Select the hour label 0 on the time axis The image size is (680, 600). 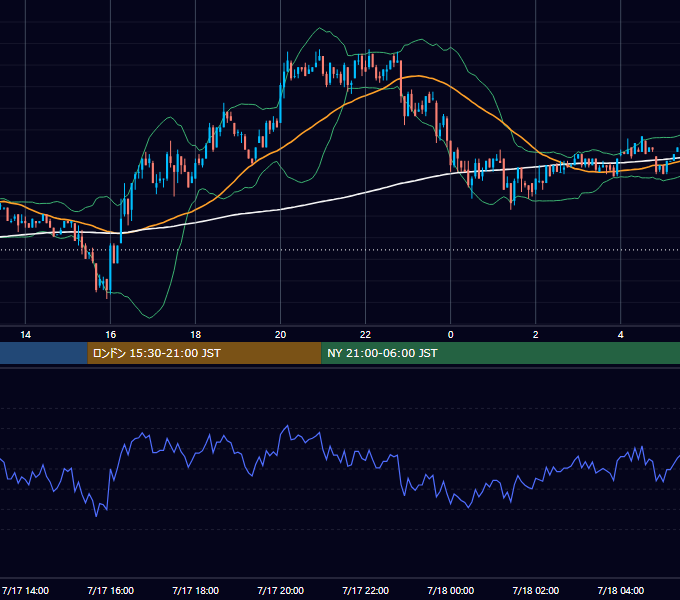point(451,335)
